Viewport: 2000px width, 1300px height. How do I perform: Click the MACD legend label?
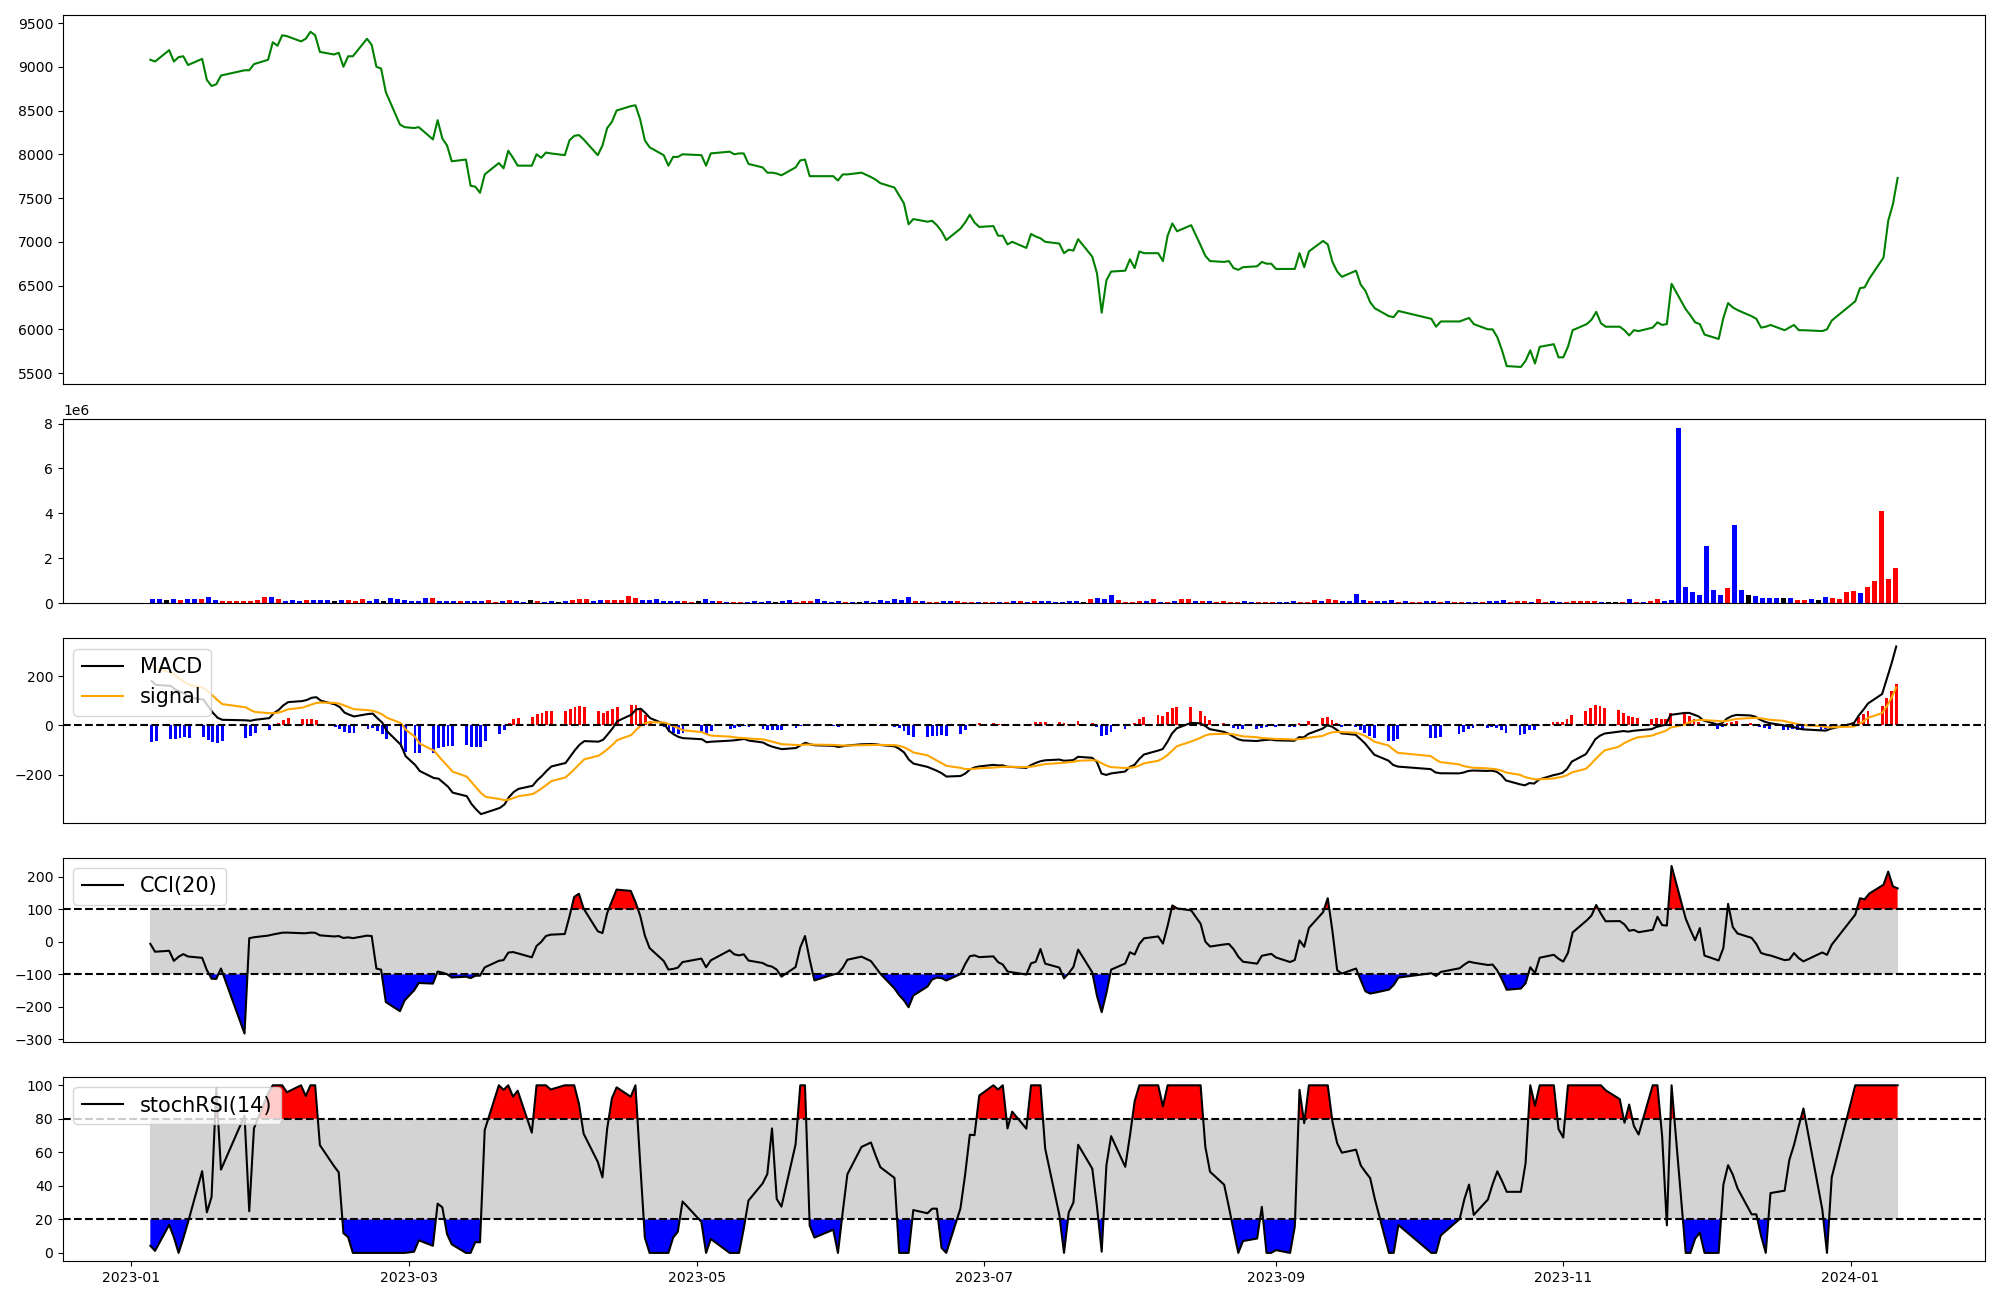(x=170, y=666)
